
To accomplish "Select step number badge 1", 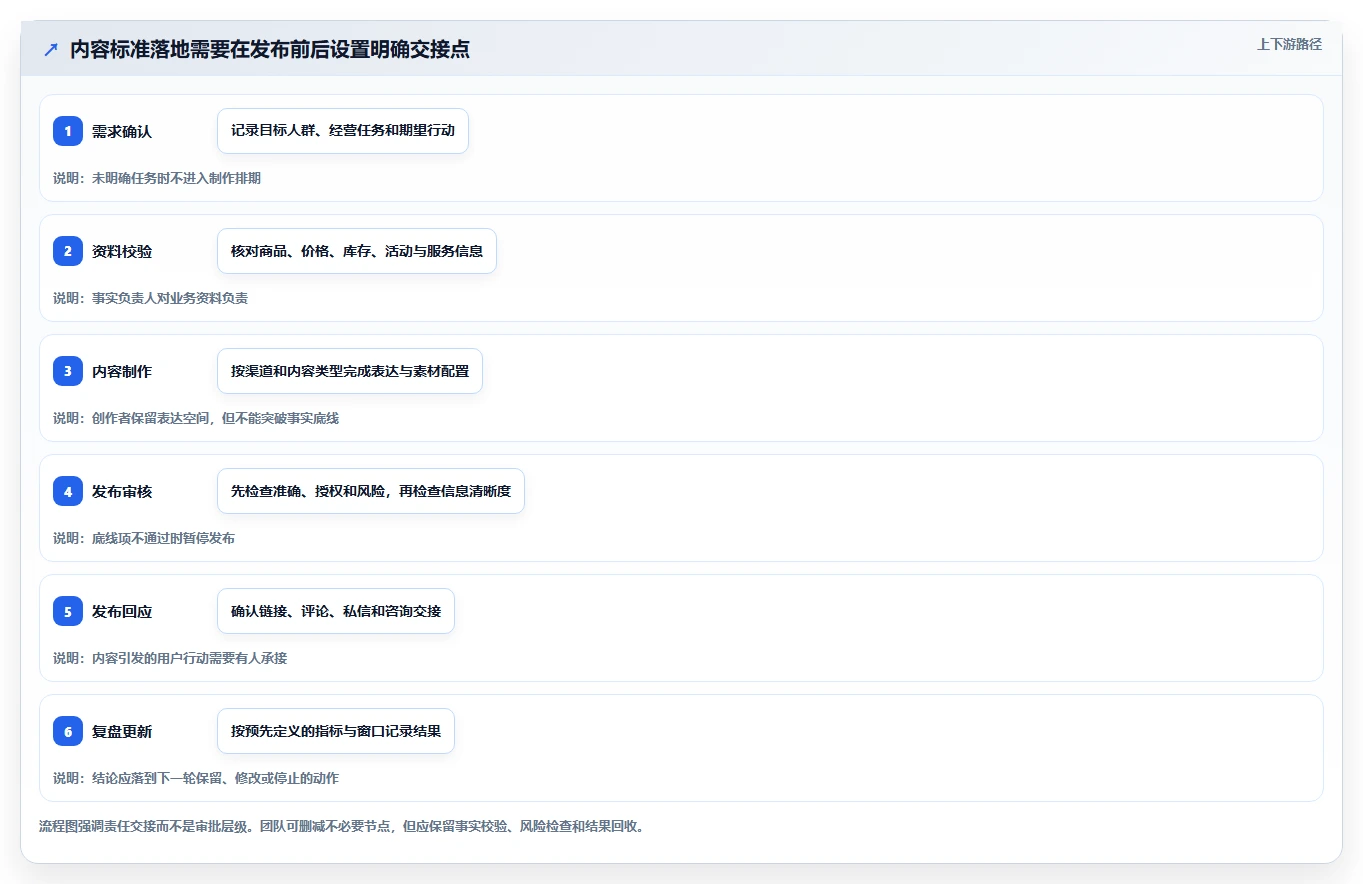I will 68,131.
